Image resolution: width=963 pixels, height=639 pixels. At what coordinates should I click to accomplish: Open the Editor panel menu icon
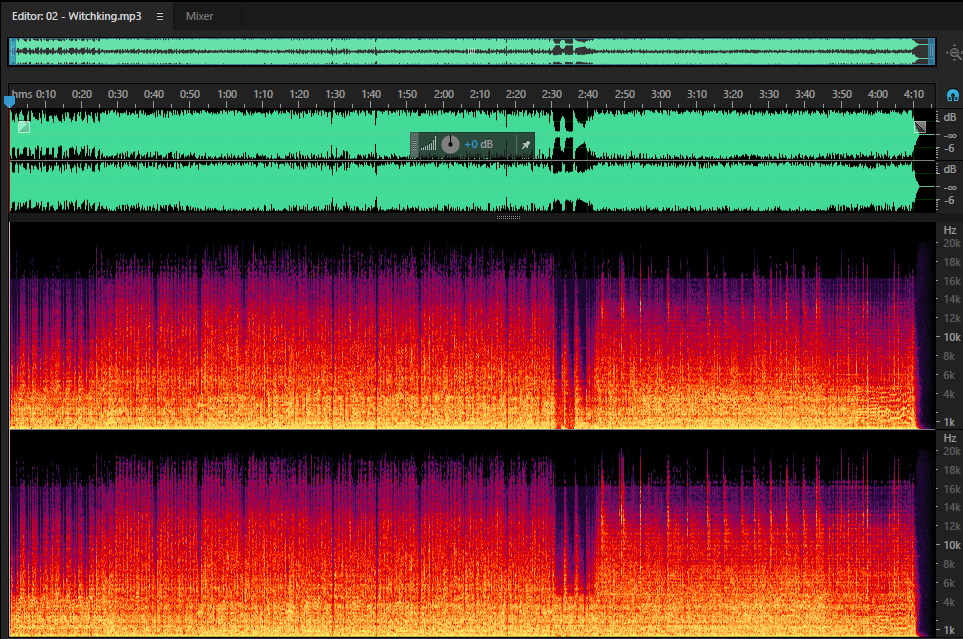[x=160, y=17]
